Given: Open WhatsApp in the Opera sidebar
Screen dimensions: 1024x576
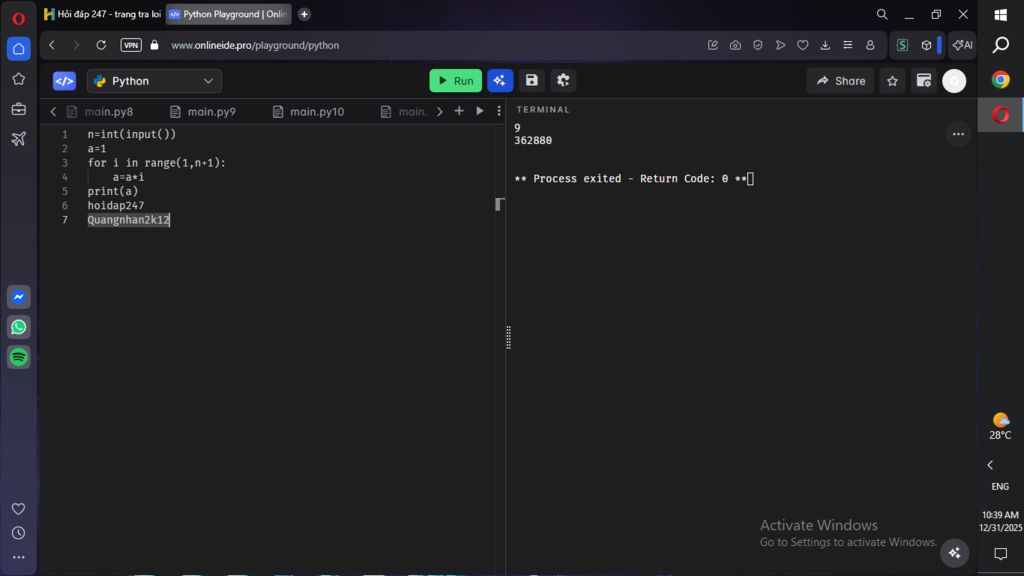Looking at the screenshot, I should 18,327.
